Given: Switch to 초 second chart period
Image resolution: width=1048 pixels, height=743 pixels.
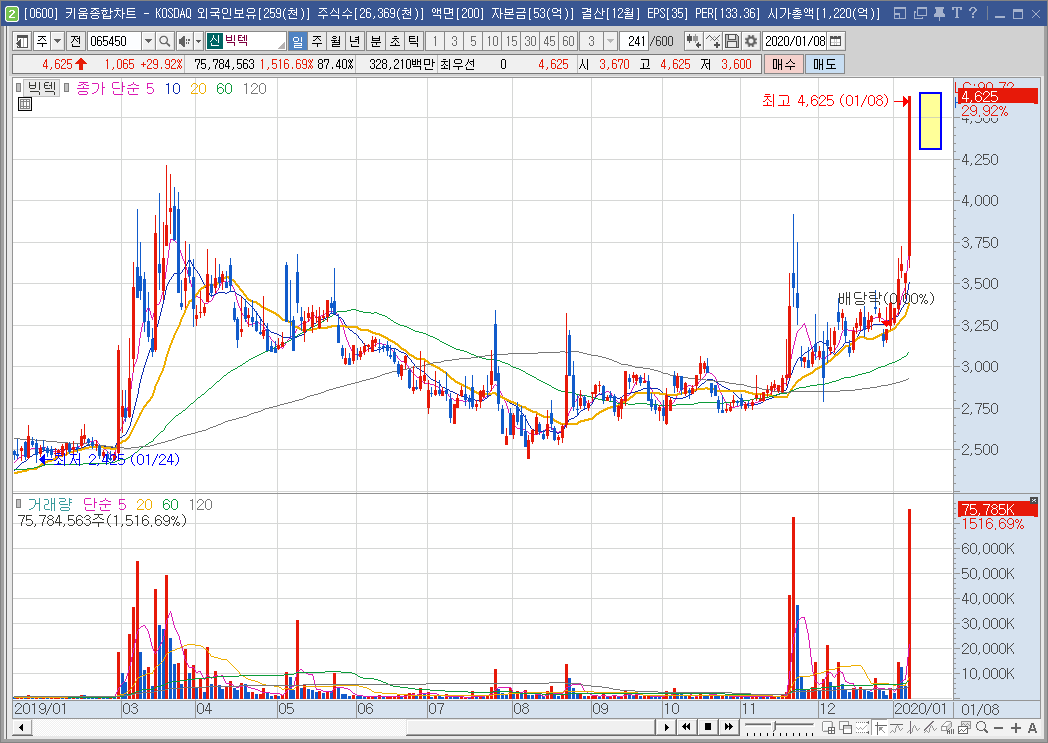Looking at the screenshot, I should pyautogui.click(x=395, y=41).
